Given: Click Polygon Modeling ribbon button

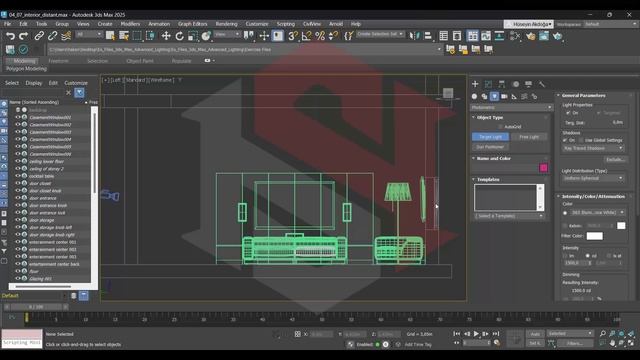Looking at the screenshot, I should [x=27, y=69].
